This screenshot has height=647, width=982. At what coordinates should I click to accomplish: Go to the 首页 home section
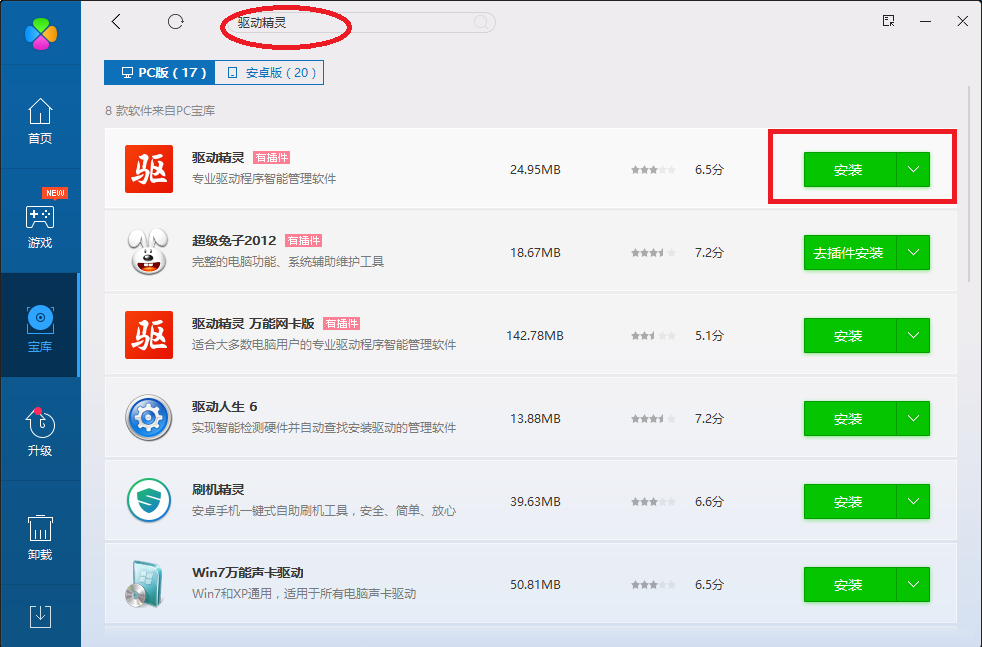[40, 122]
